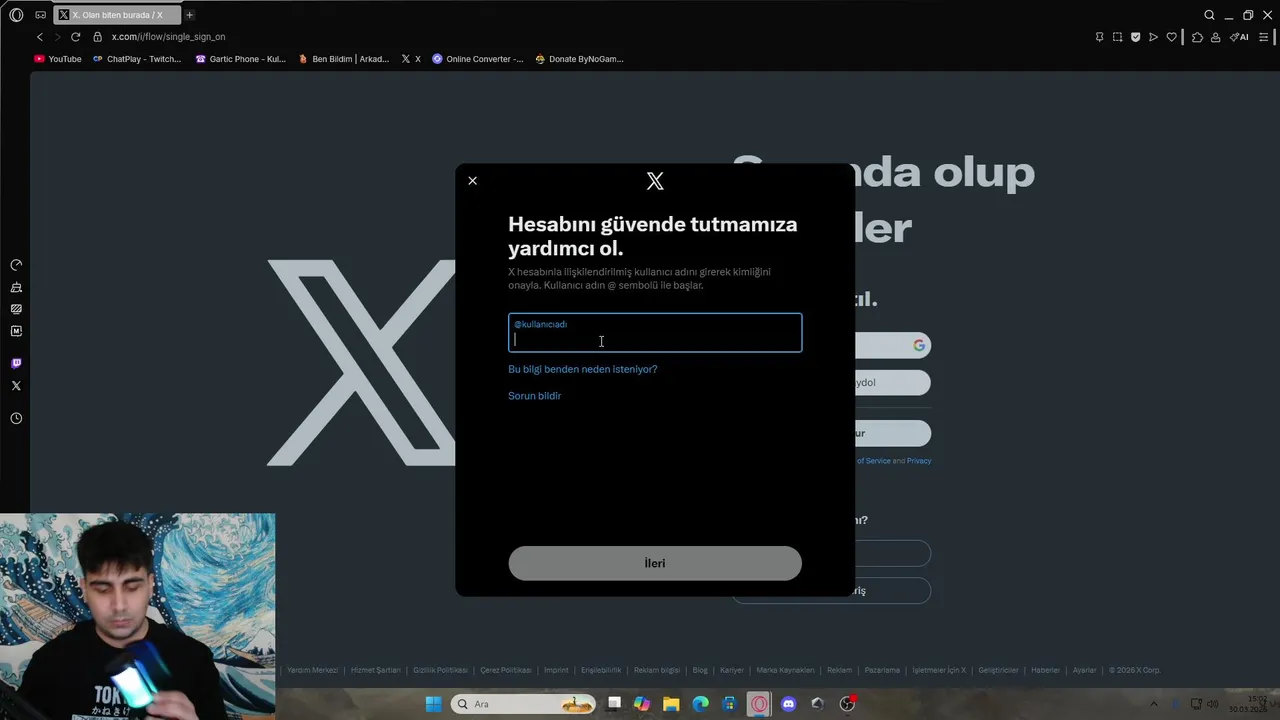Open Geliştiriciler footer link

tap(998, 670)
